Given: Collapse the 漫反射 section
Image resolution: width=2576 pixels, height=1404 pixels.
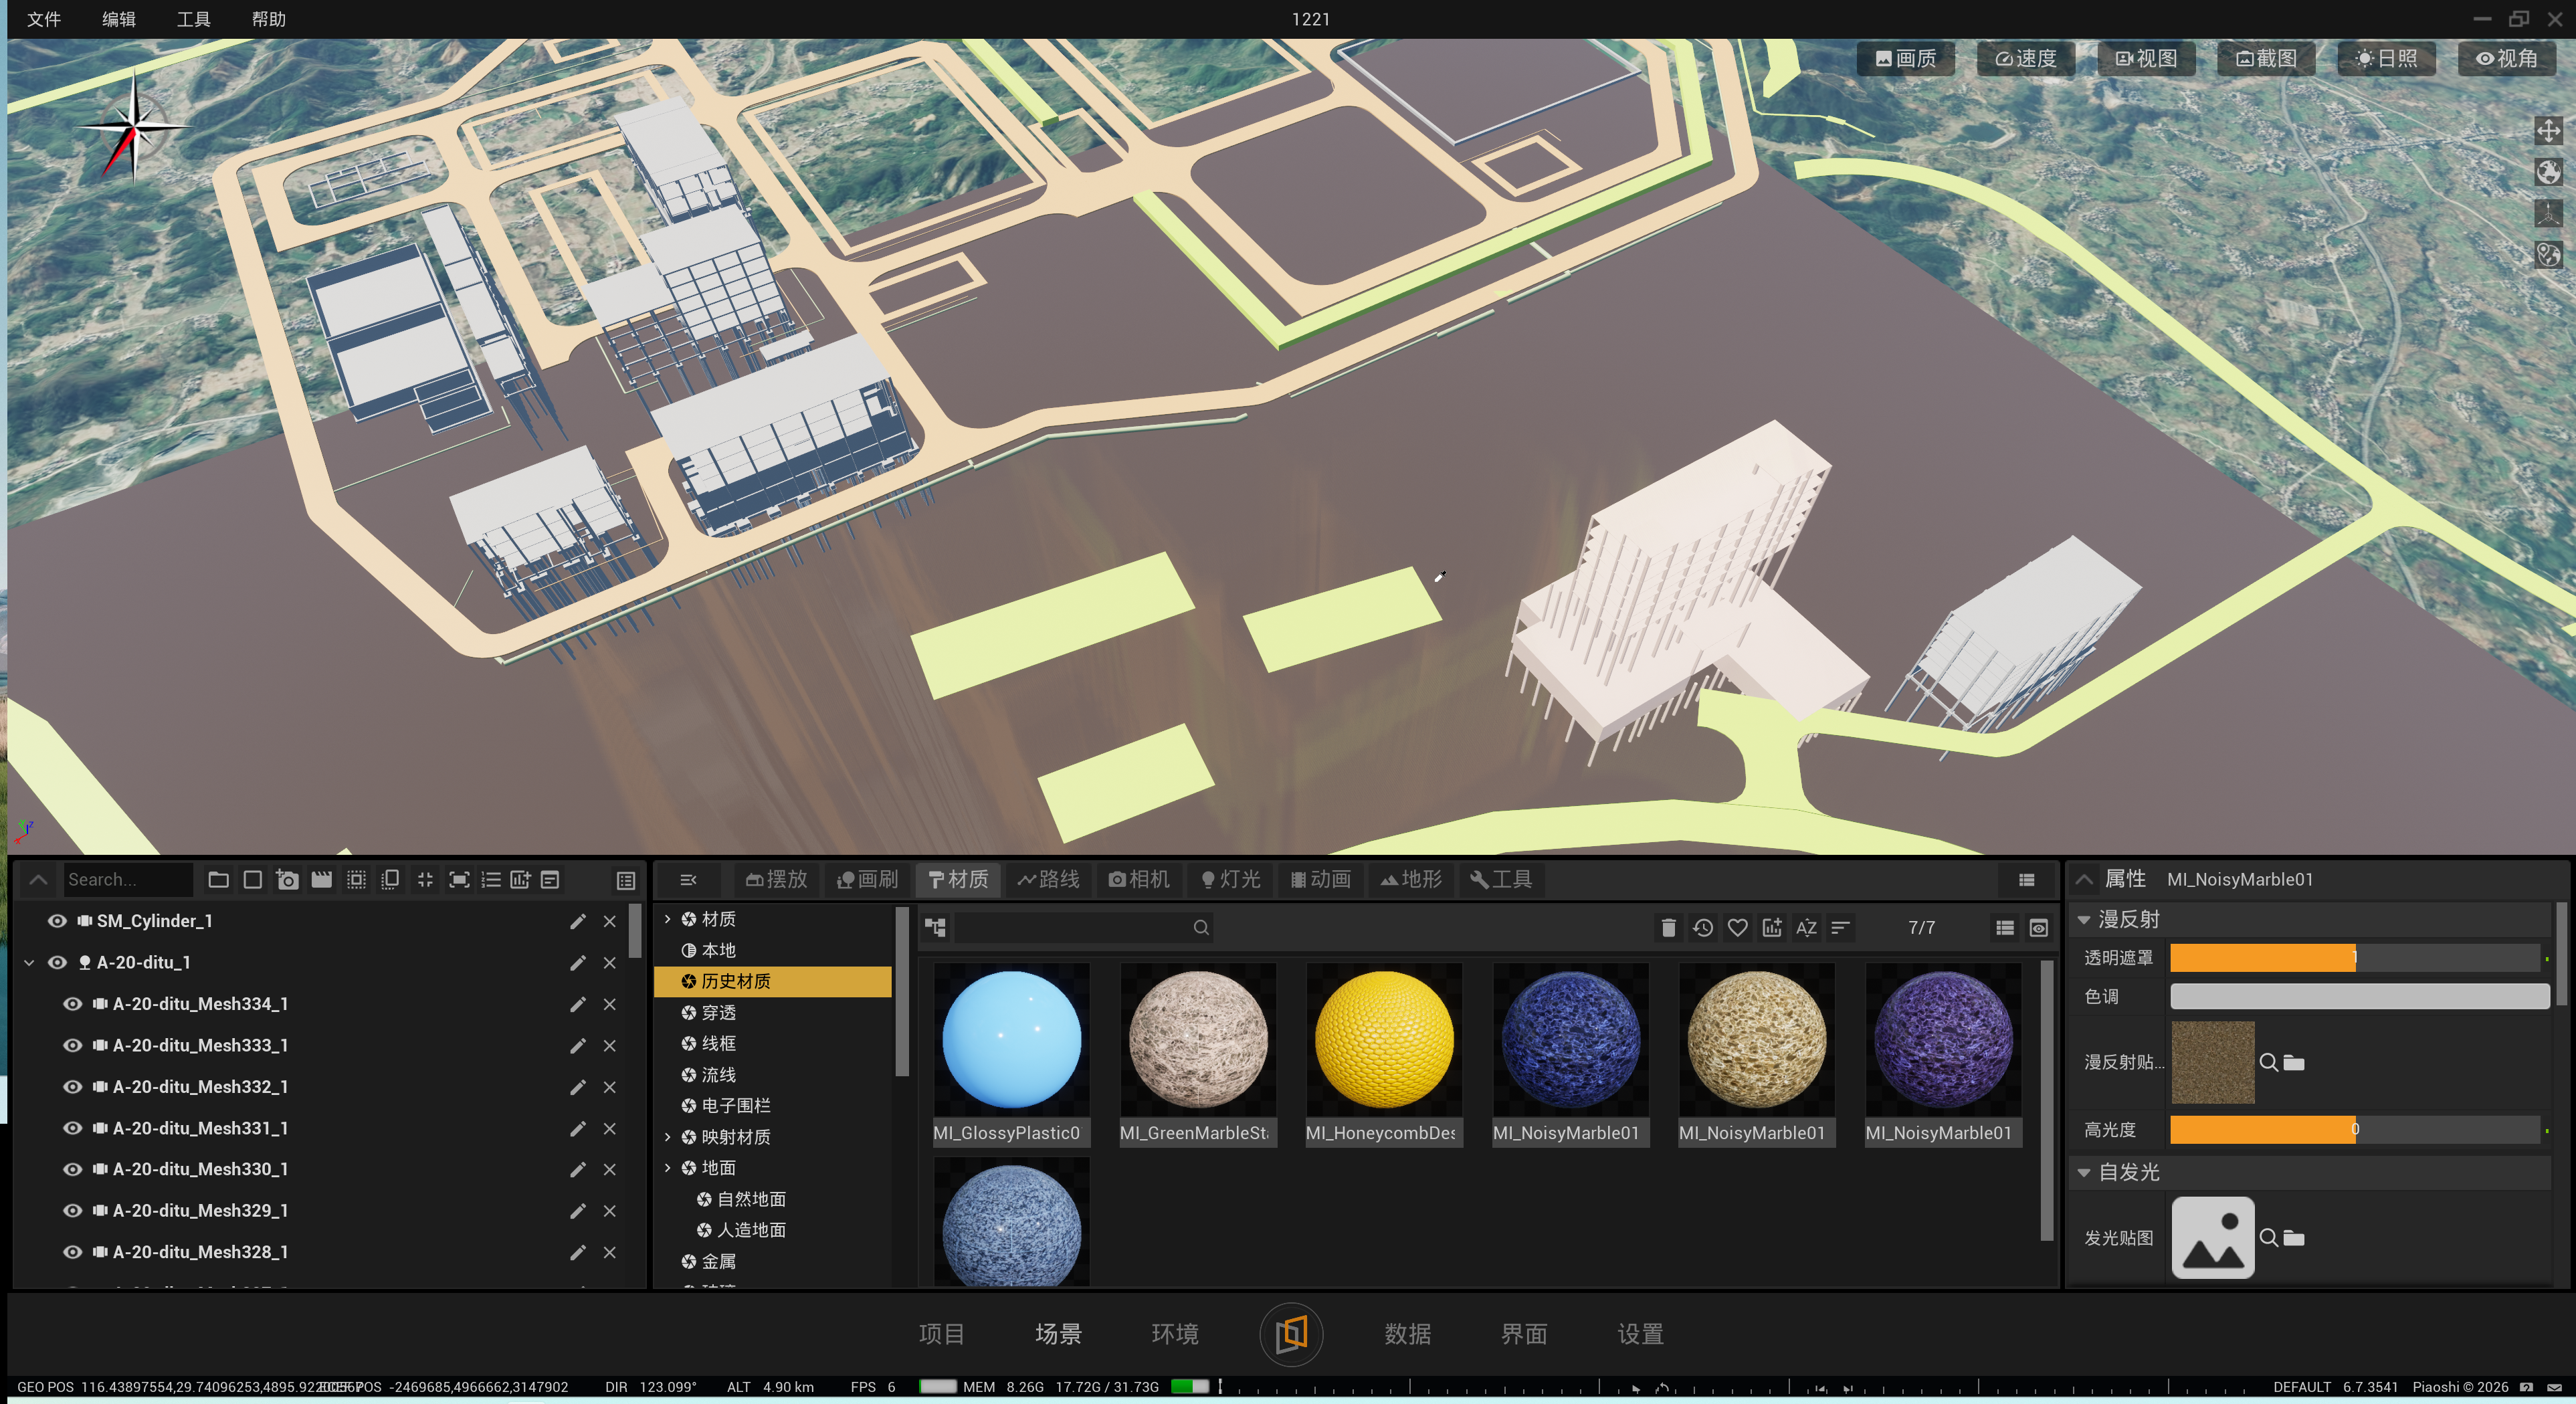Looking at the screenshot, I should (2084, 919).
